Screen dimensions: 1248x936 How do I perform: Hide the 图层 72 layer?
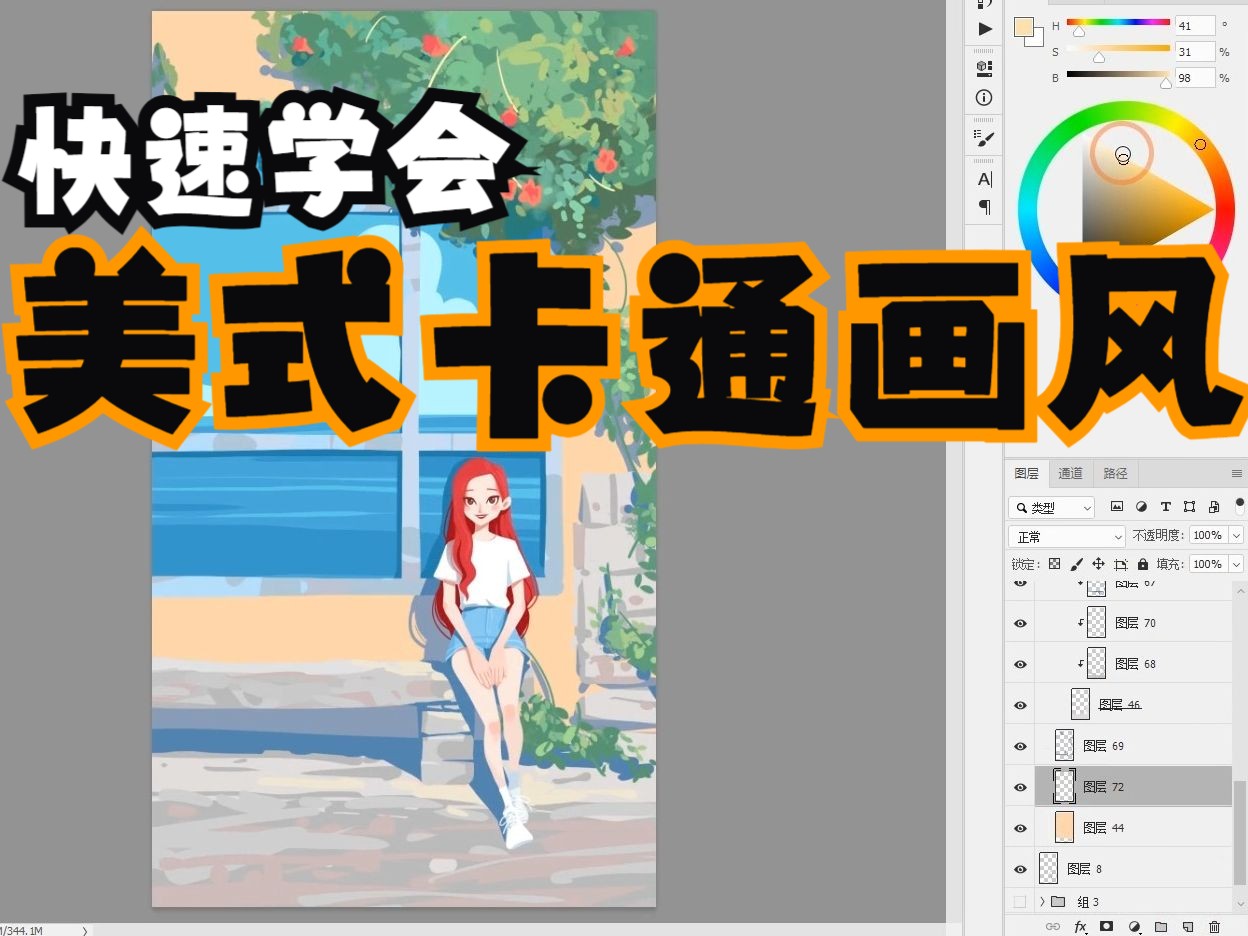pos(1019,787)
